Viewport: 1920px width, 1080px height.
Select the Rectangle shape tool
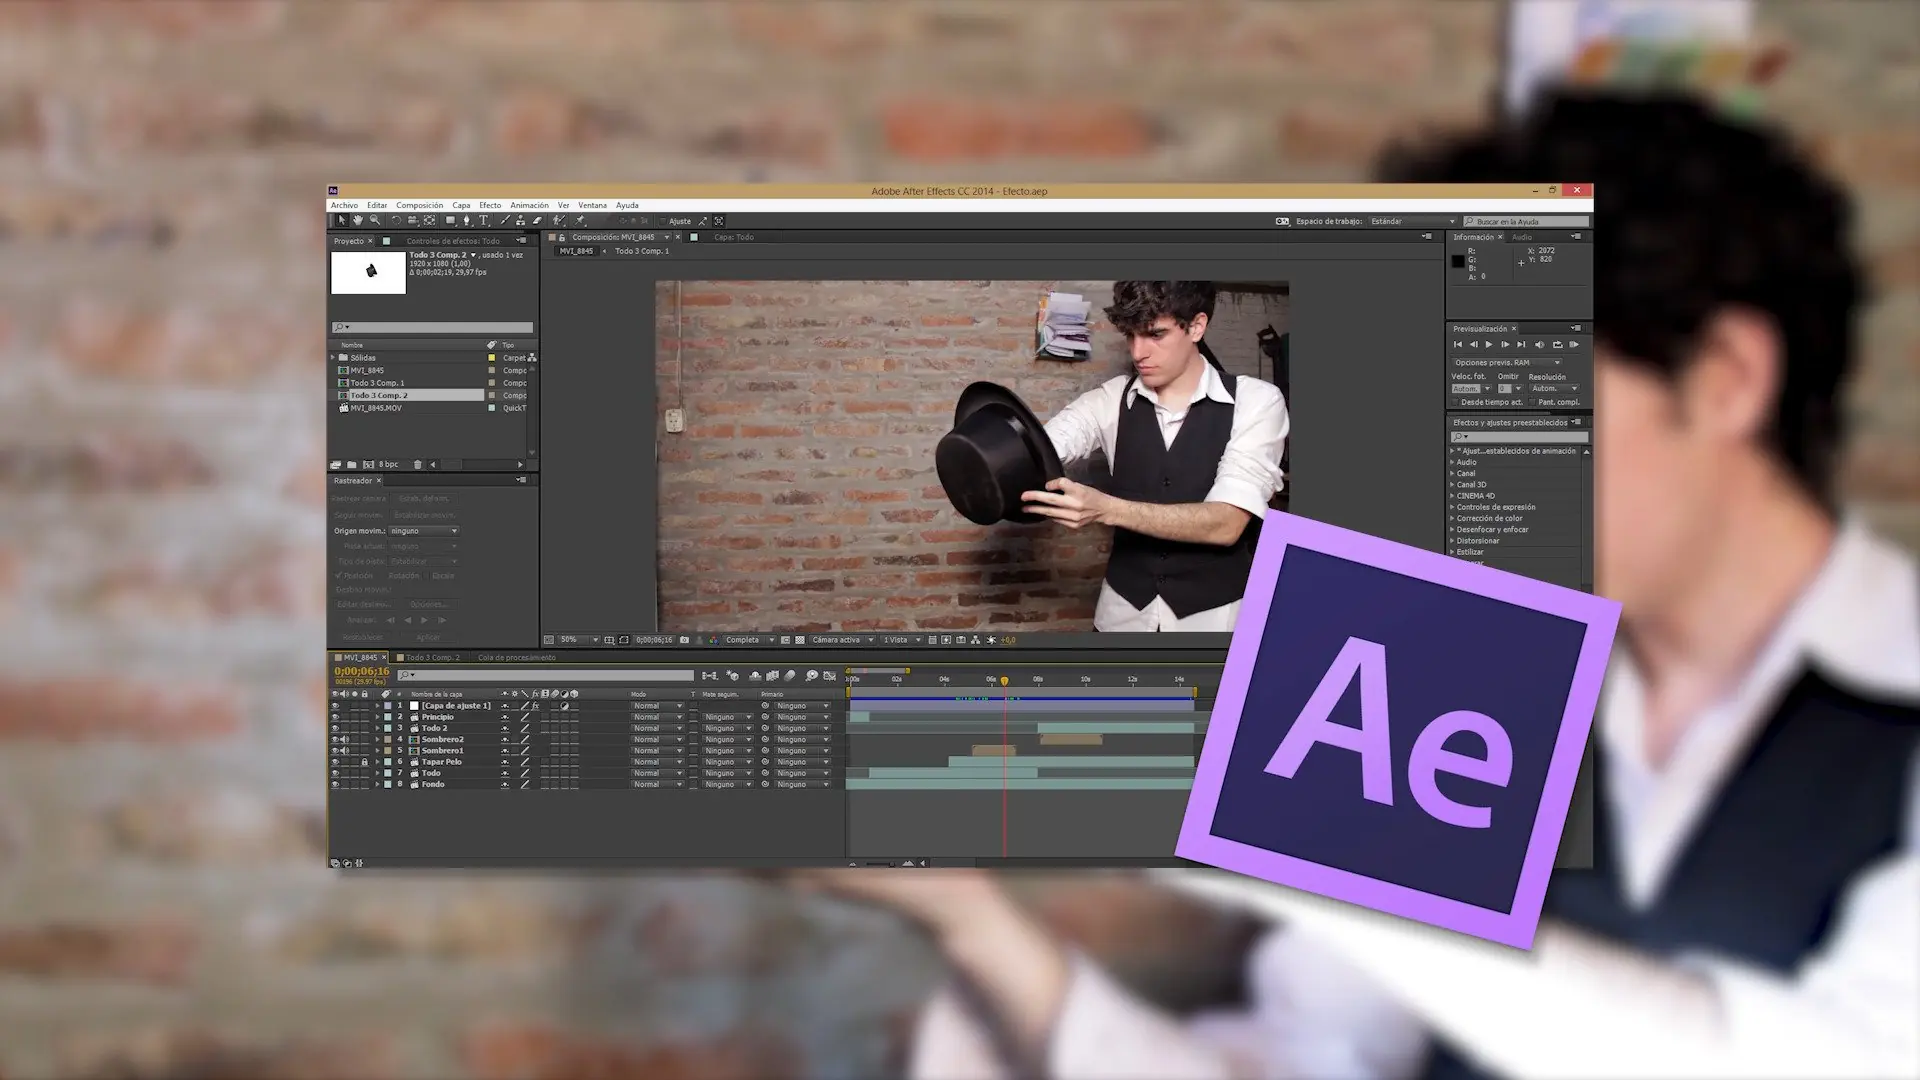(451, 221)
